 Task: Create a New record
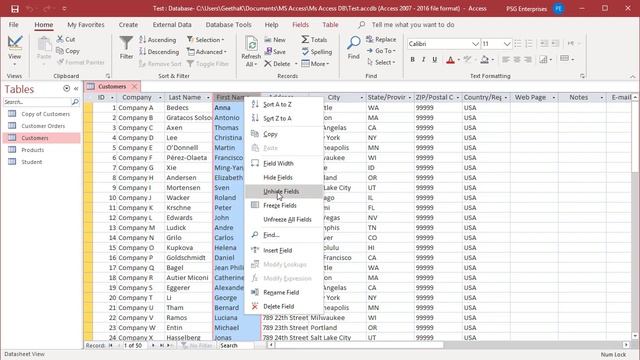pyautogui.click(x=275, y=40)
